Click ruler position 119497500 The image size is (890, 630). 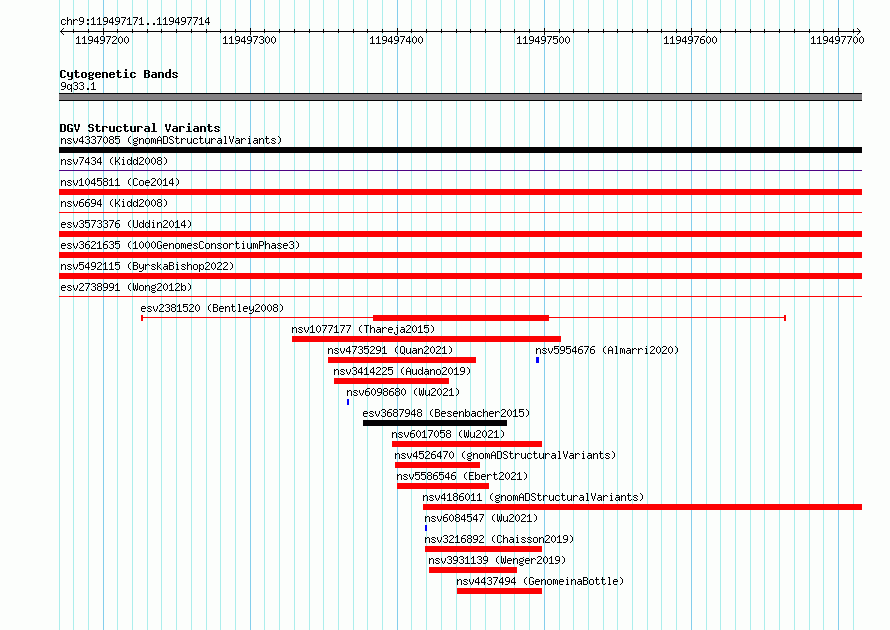(x=544, y=40)
